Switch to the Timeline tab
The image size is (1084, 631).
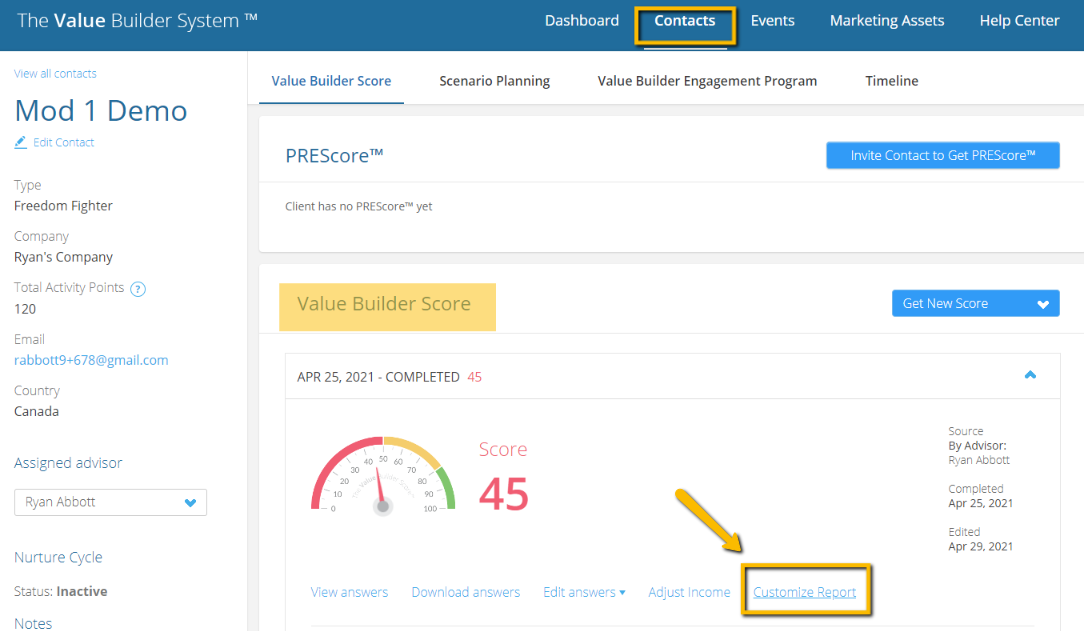coord(891,80)
